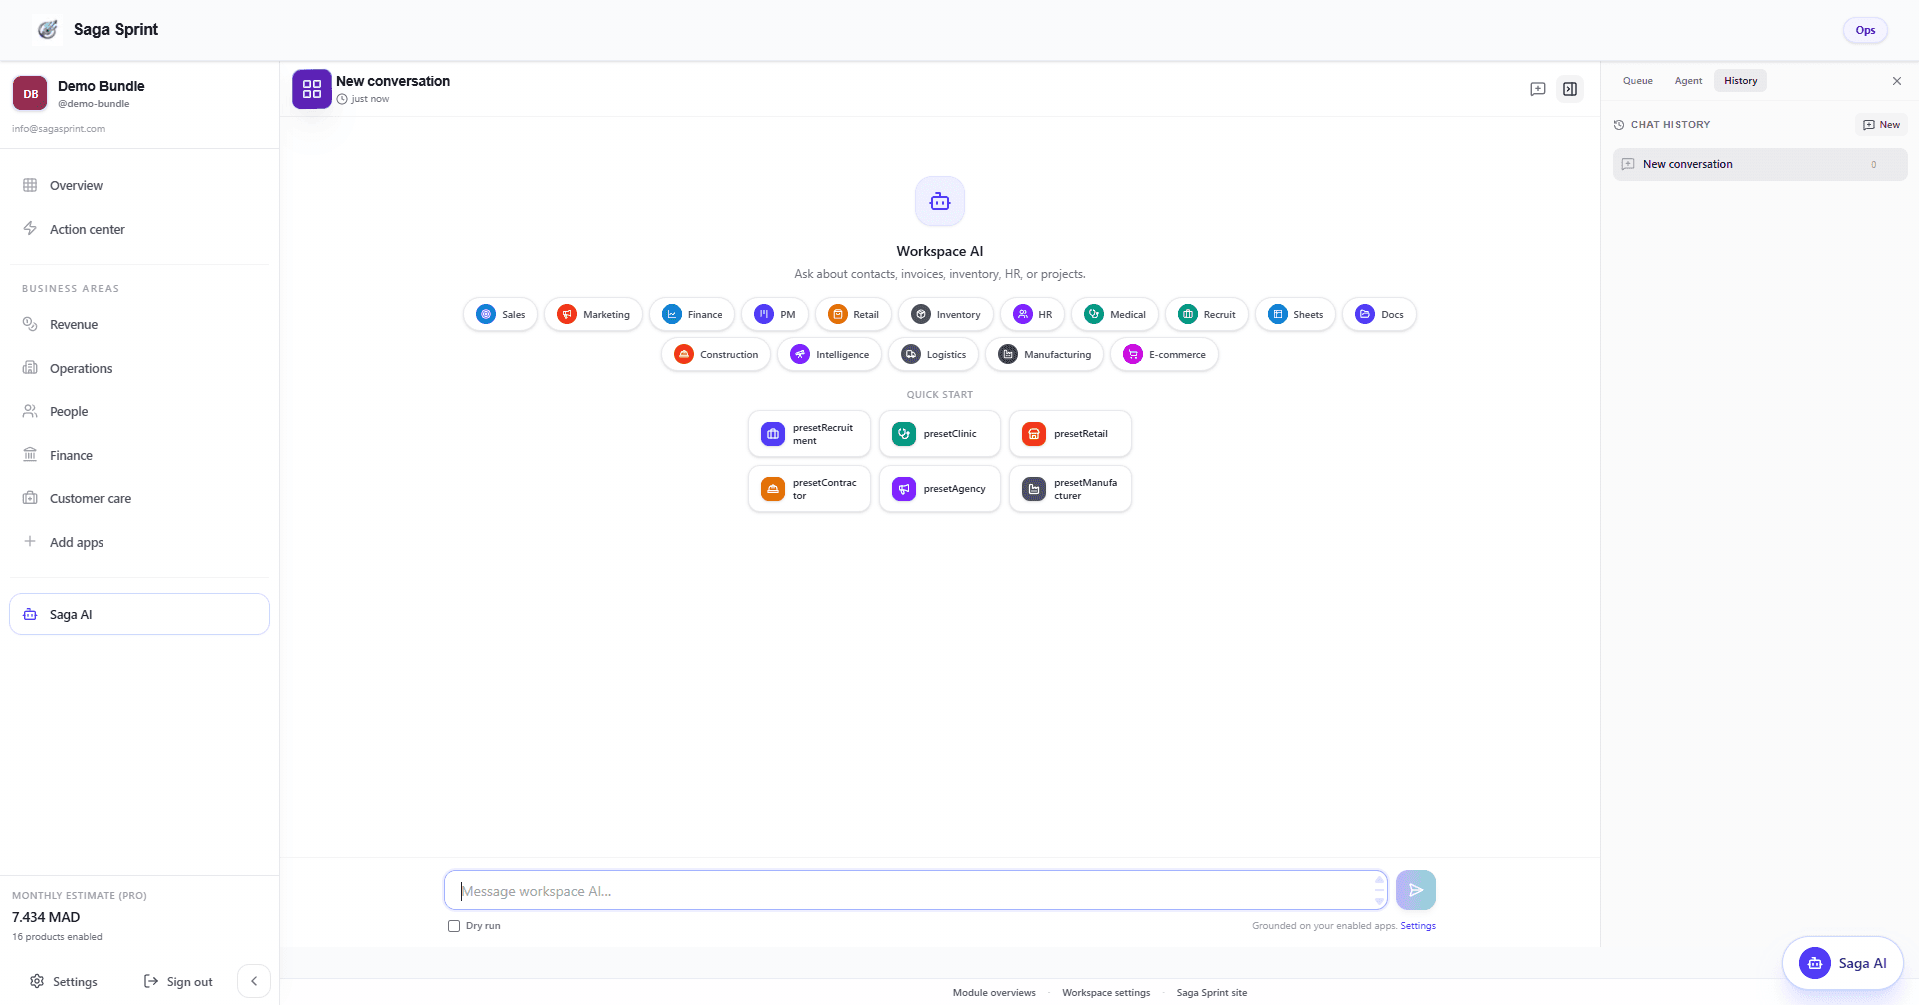This screenshot has width=1919, height=1005.
Task: Open Action center in the sidebar
Action: pos(139,230)
